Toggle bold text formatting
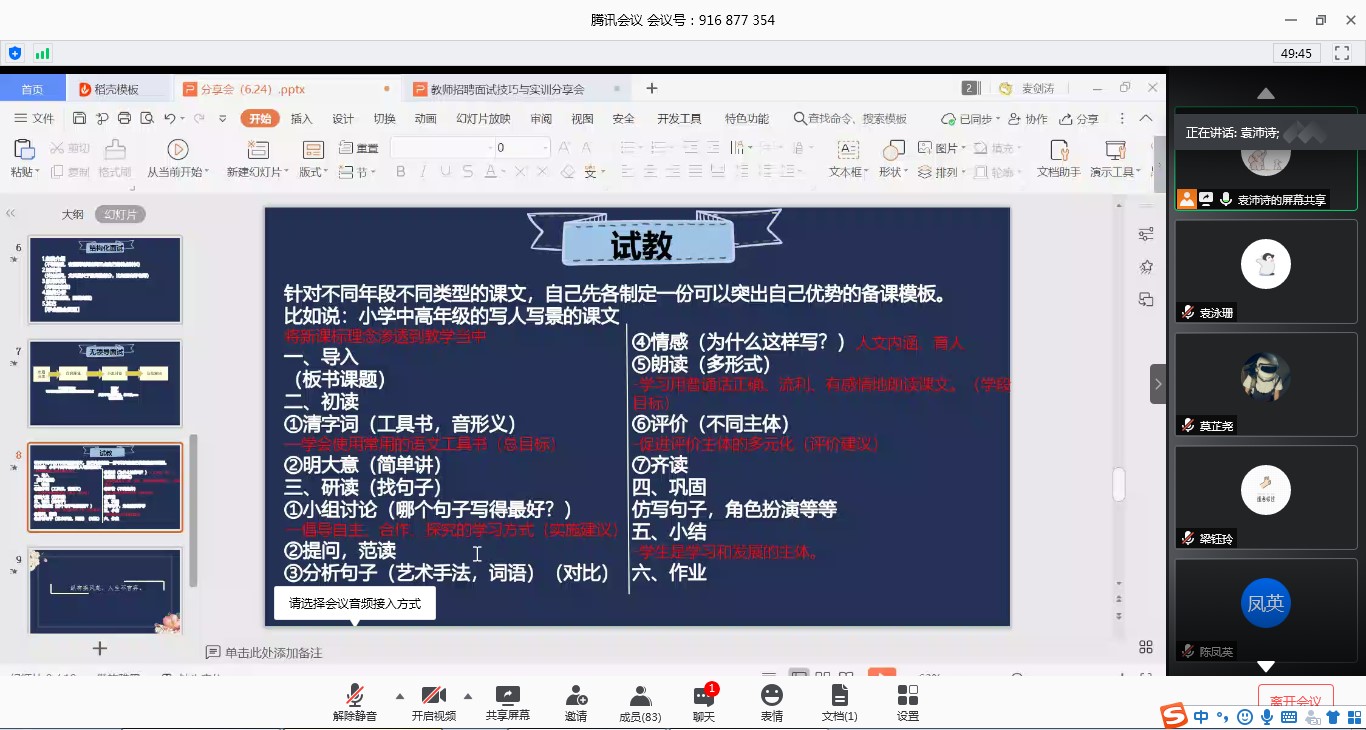The height and width of the screenshot is (730, 1366). (x=400, y=172)
